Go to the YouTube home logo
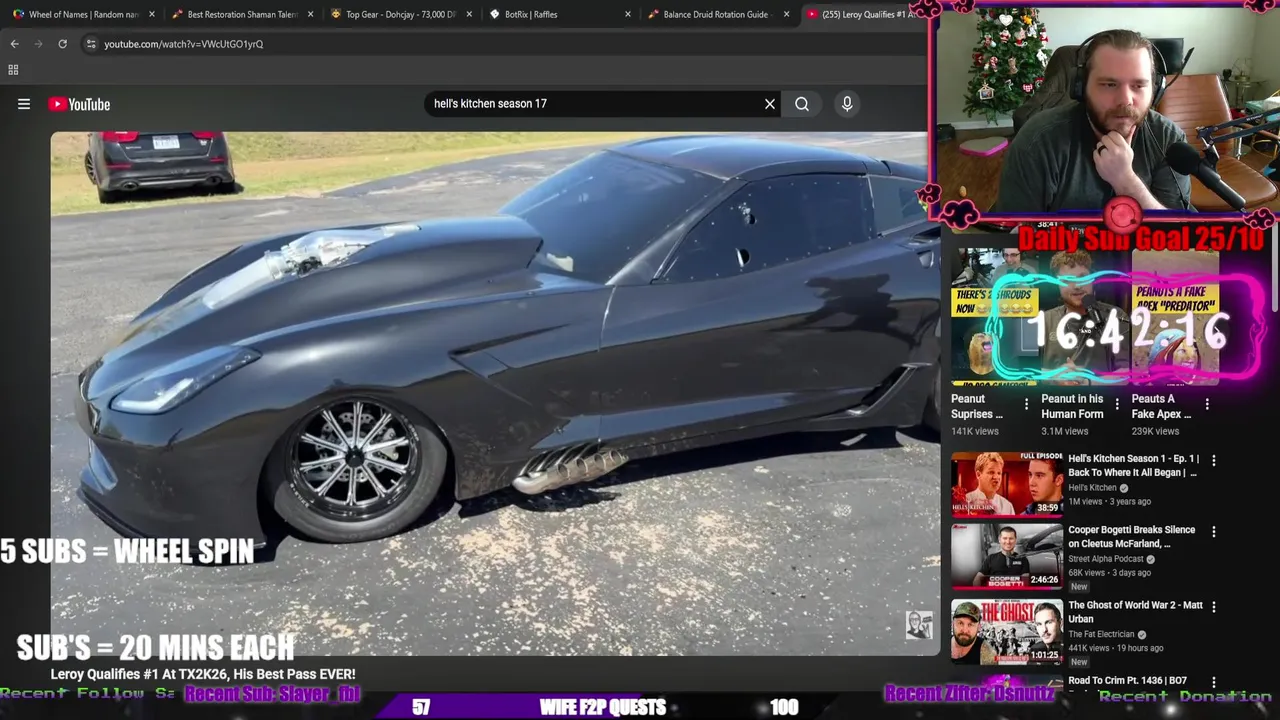The image size is (1280, 720). [79, 104]
